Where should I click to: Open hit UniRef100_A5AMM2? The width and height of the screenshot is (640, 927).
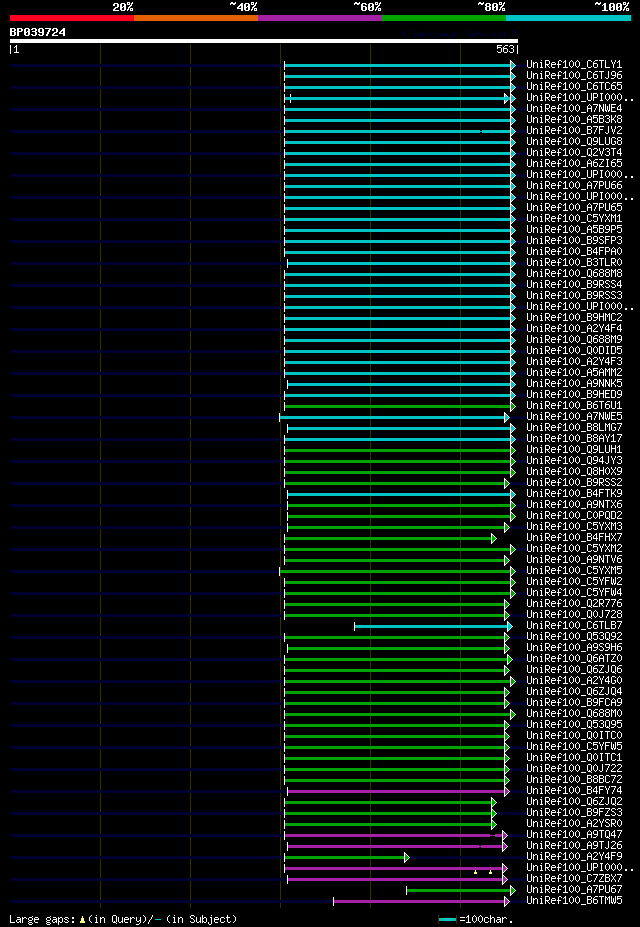(x=574, y=372)
